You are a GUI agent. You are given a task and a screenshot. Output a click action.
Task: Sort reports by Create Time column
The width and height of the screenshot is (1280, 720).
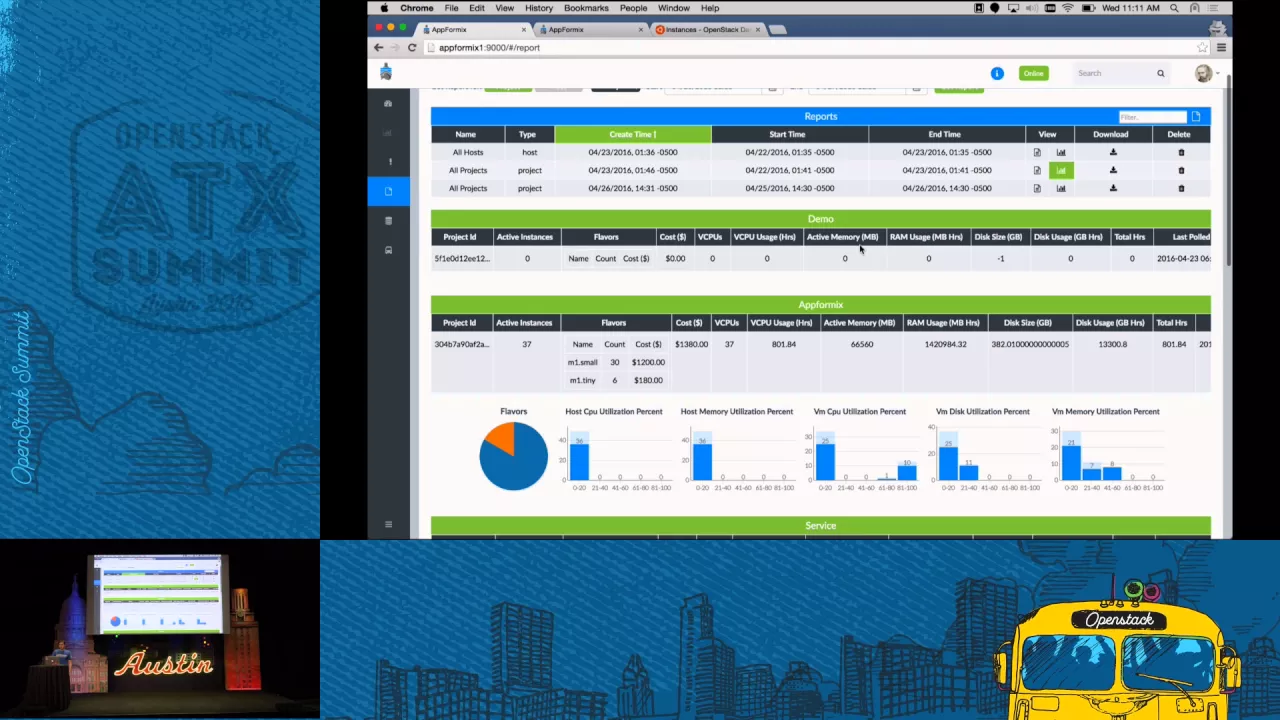coord(633,134)
